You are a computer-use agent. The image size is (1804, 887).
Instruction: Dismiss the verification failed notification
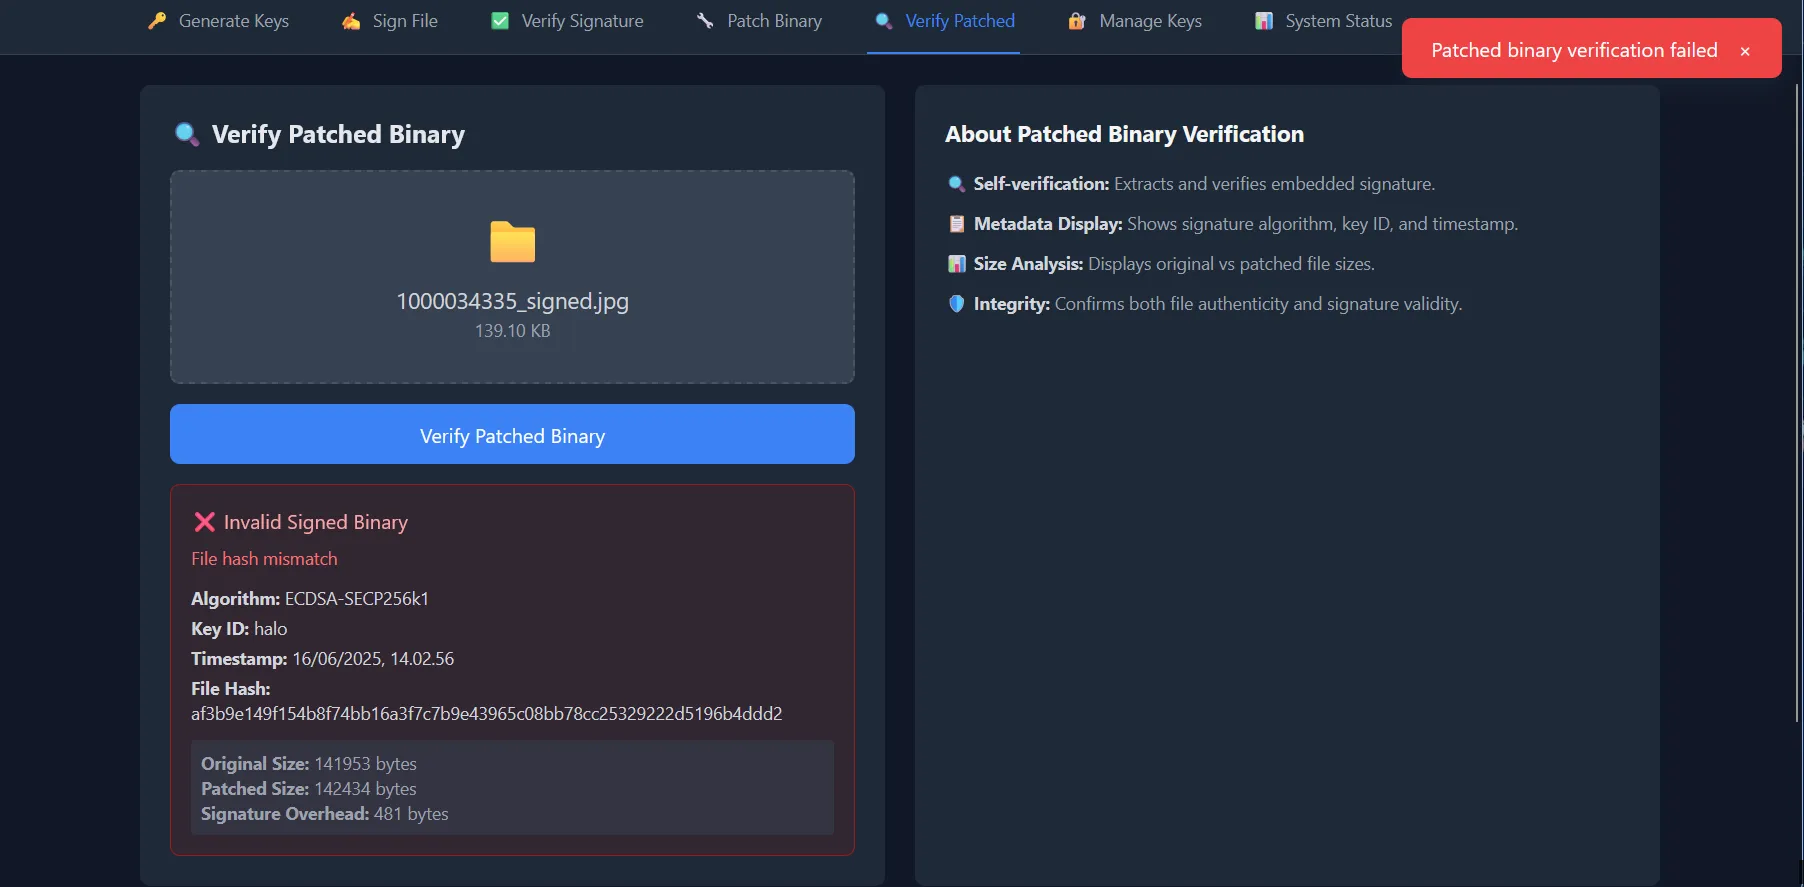(1745, 51)
